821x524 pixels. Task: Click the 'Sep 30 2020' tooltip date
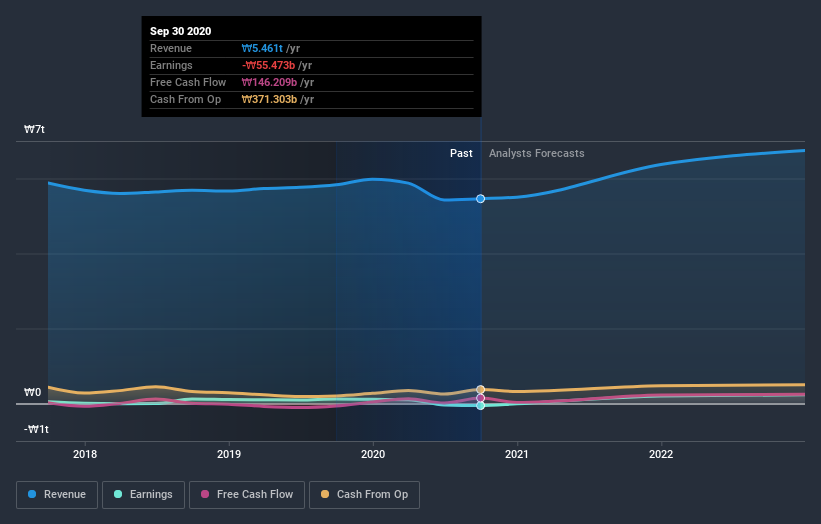click(x=181, y=31)
